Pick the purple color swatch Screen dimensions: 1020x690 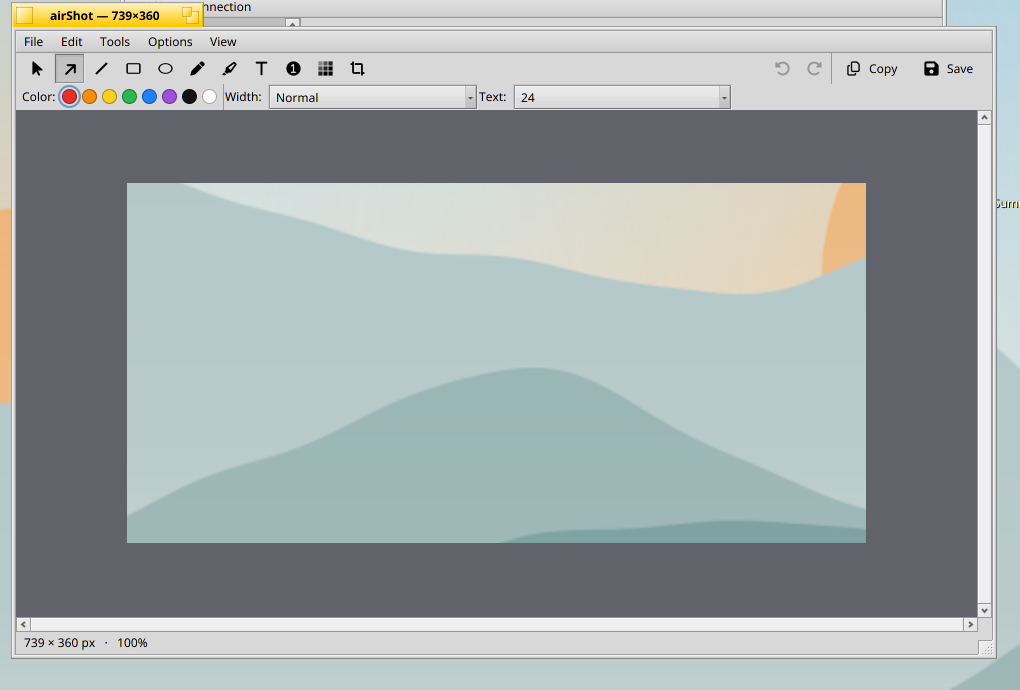(x=169, y=97)
